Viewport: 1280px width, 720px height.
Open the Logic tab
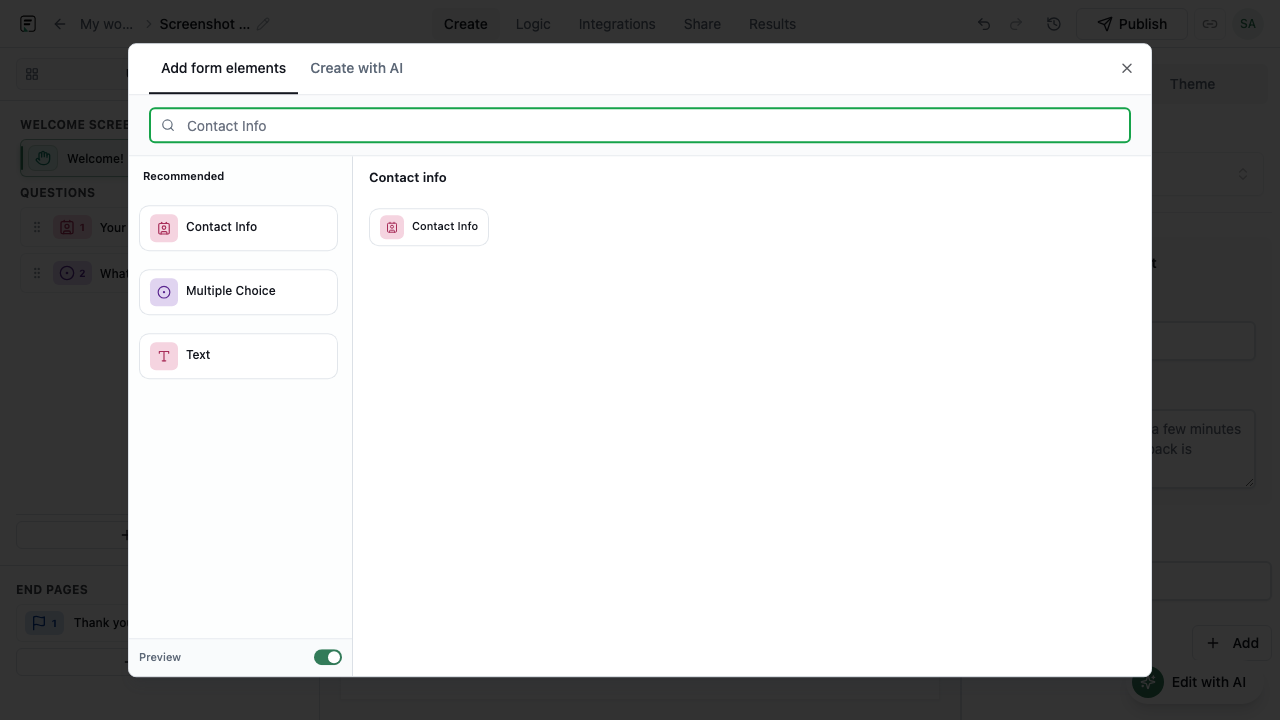point(533,24)
